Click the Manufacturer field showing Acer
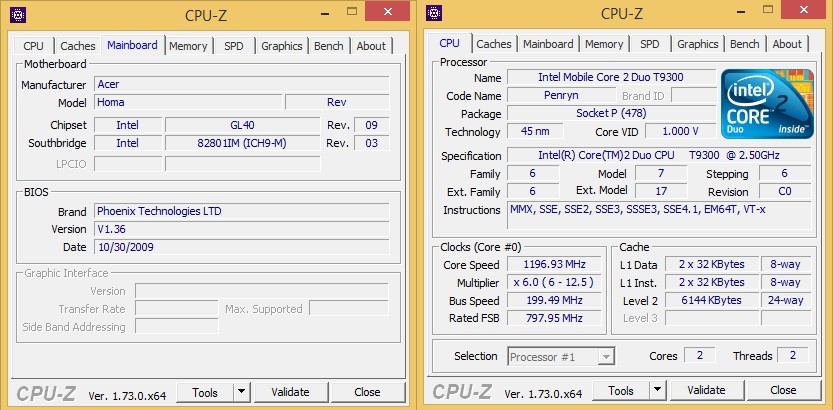 click(x=242, y=84)
